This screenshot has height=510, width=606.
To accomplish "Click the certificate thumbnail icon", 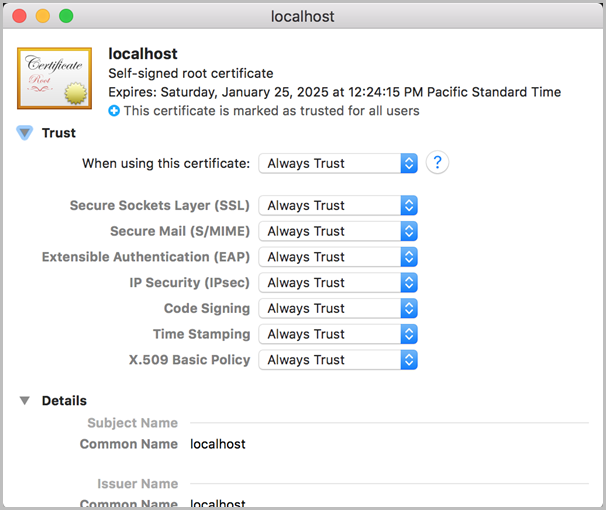I will (x=54, y=78).
